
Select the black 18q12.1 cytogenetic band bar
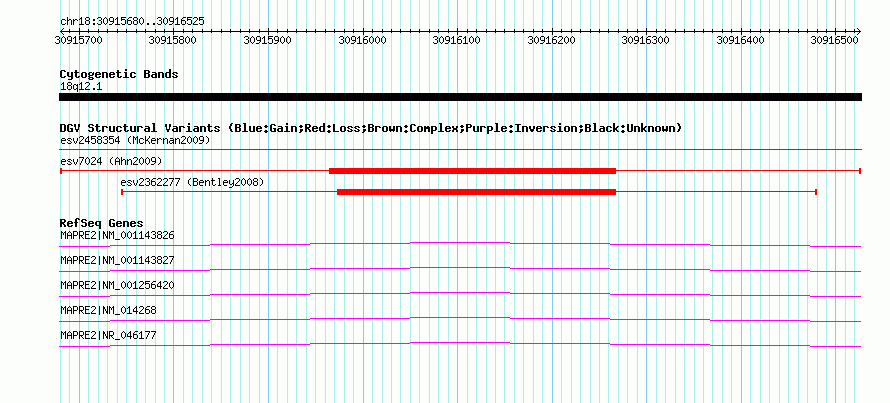point(460,97)
